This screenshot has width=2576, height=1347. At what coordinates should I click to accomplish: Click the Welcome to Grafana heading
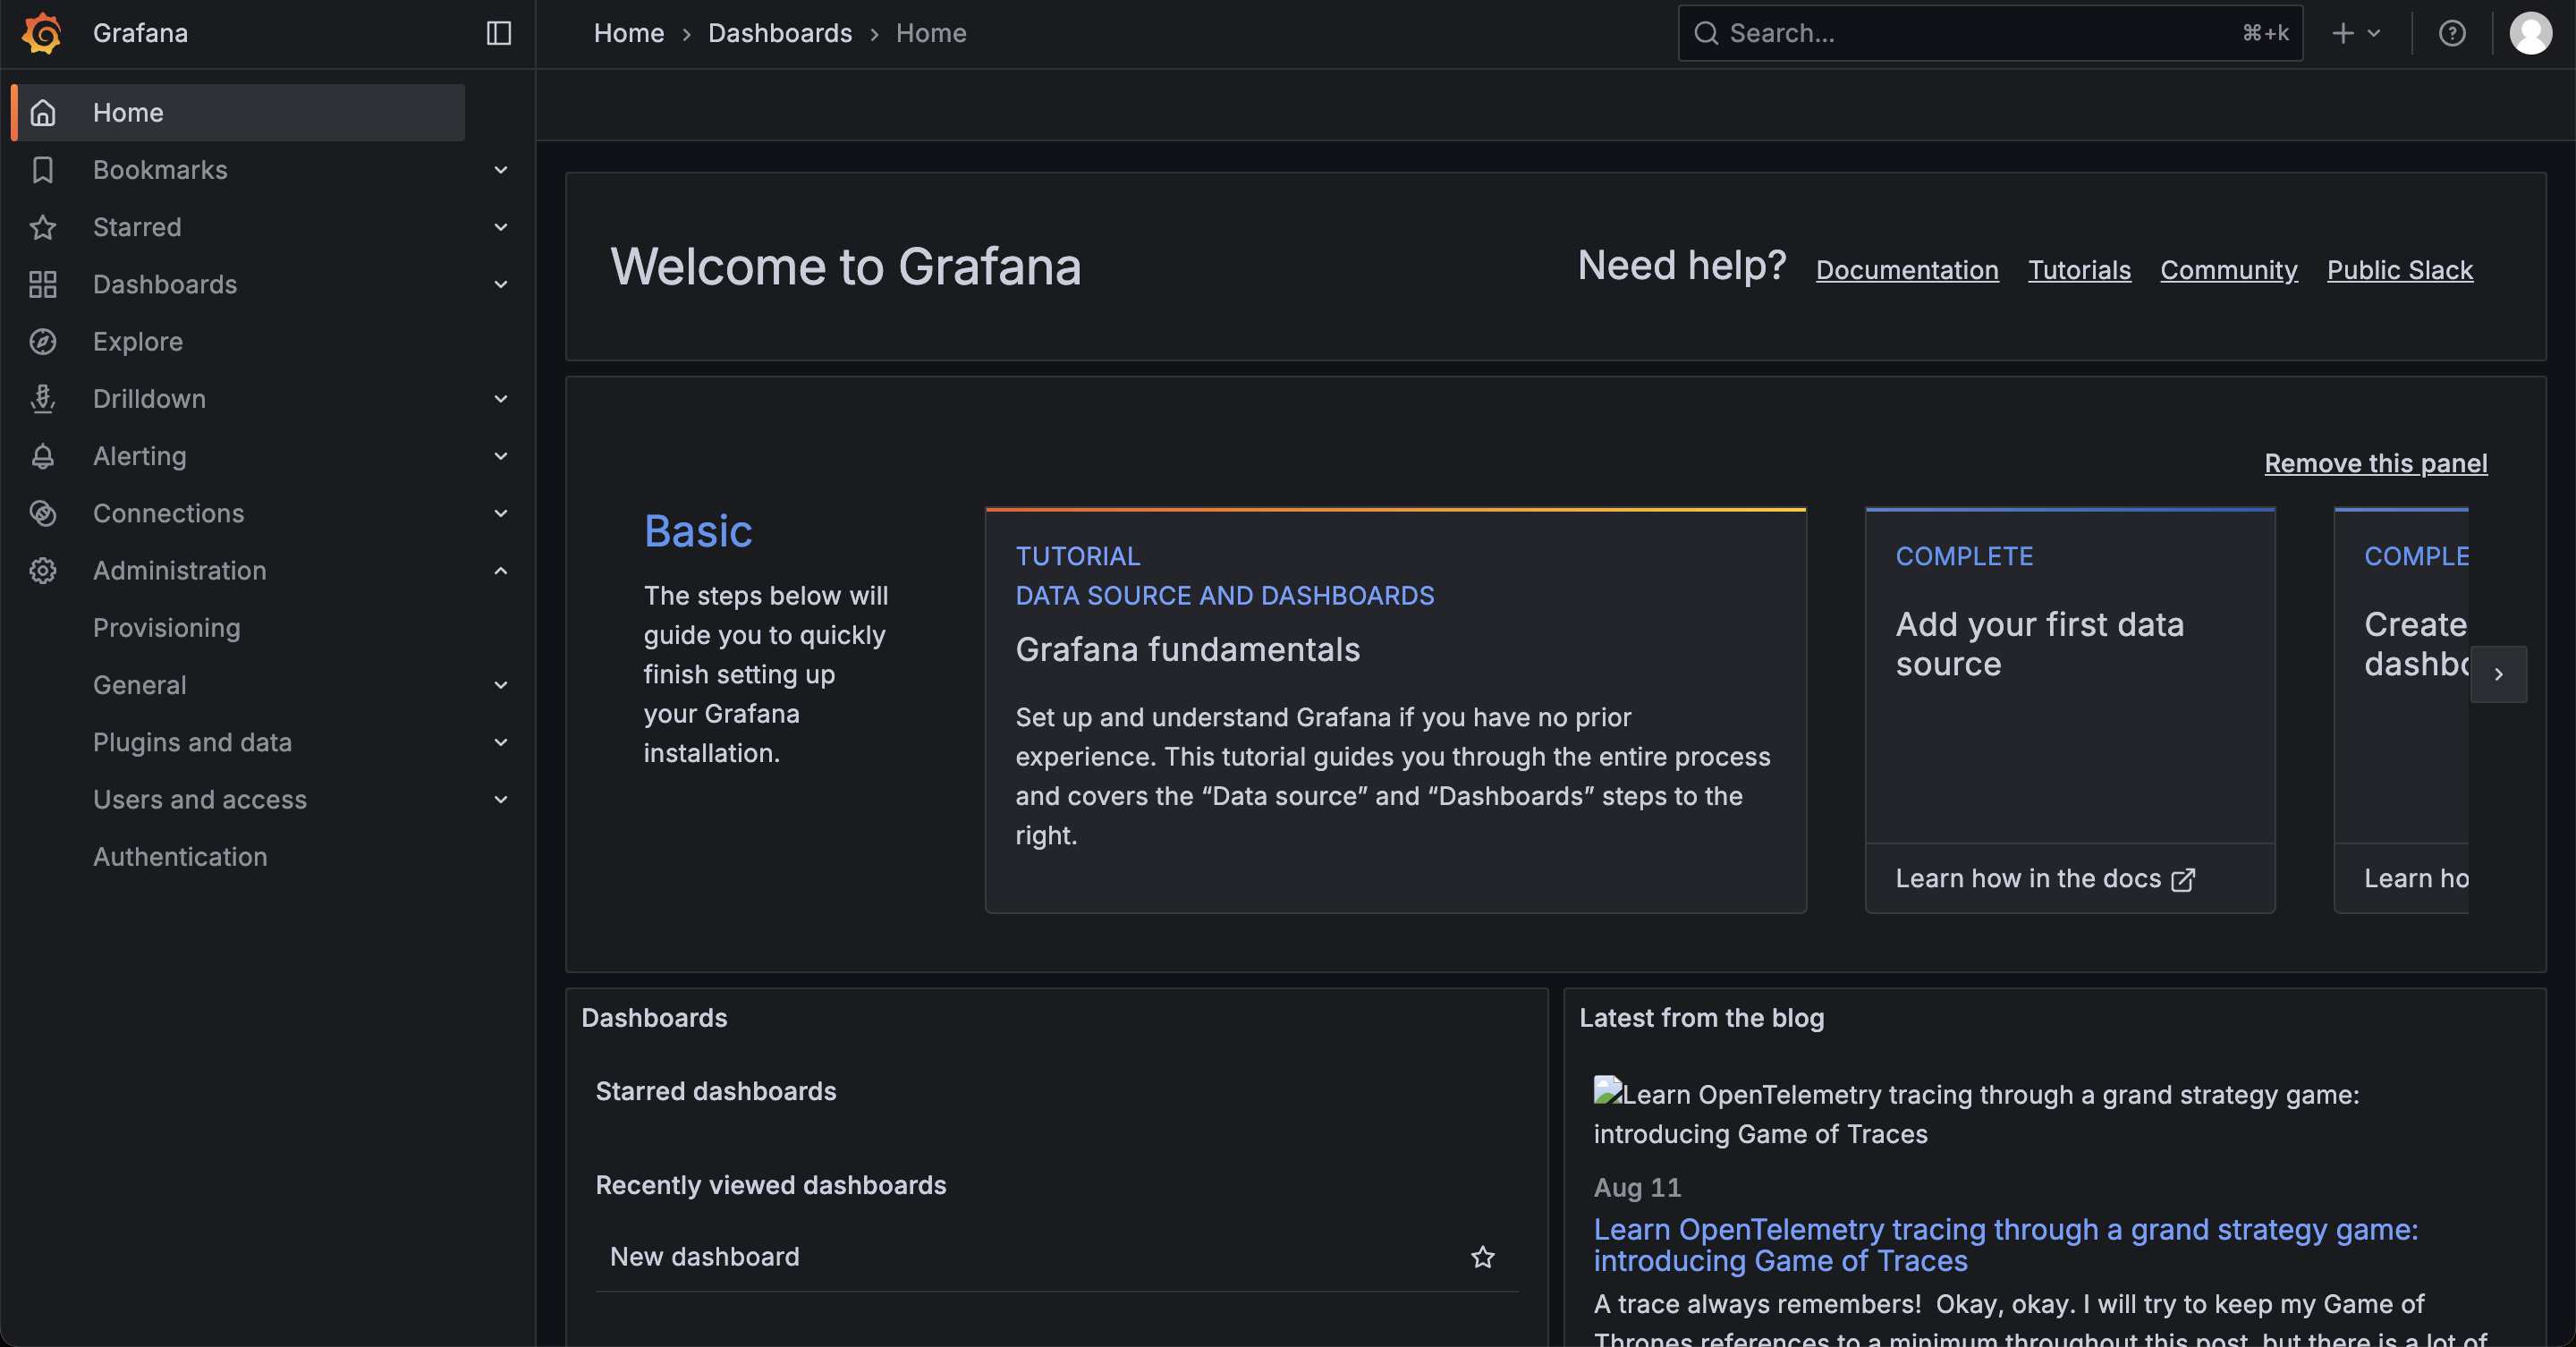point(846,267)
